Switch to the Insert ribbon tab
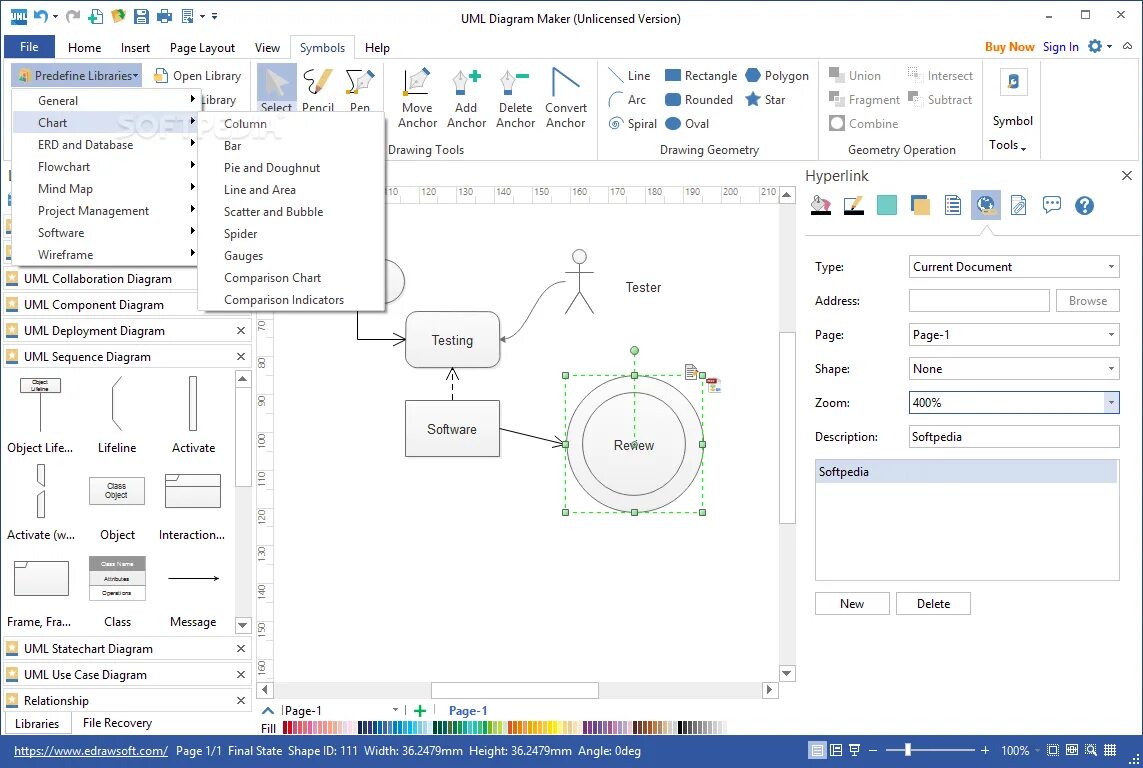The image size is (1143, 768). (135, 47)
